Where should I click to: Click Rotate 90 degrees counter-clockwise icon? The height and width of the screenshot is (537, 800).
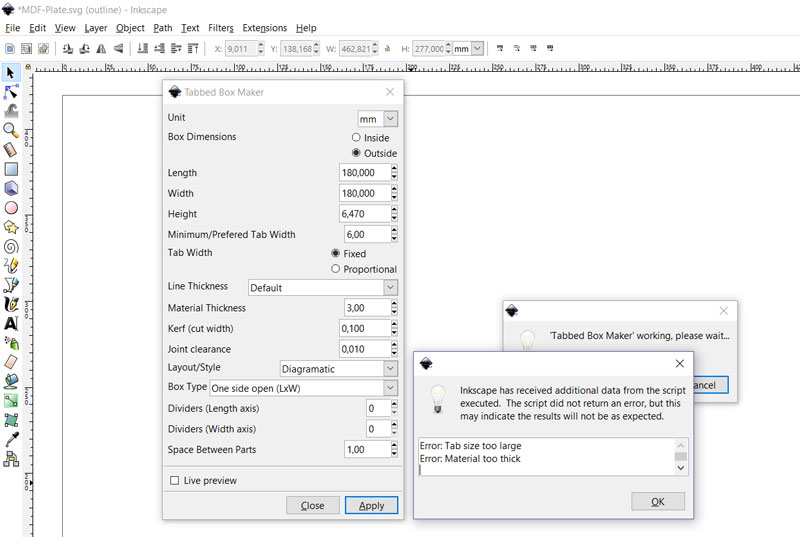click(x=67, y=48)
